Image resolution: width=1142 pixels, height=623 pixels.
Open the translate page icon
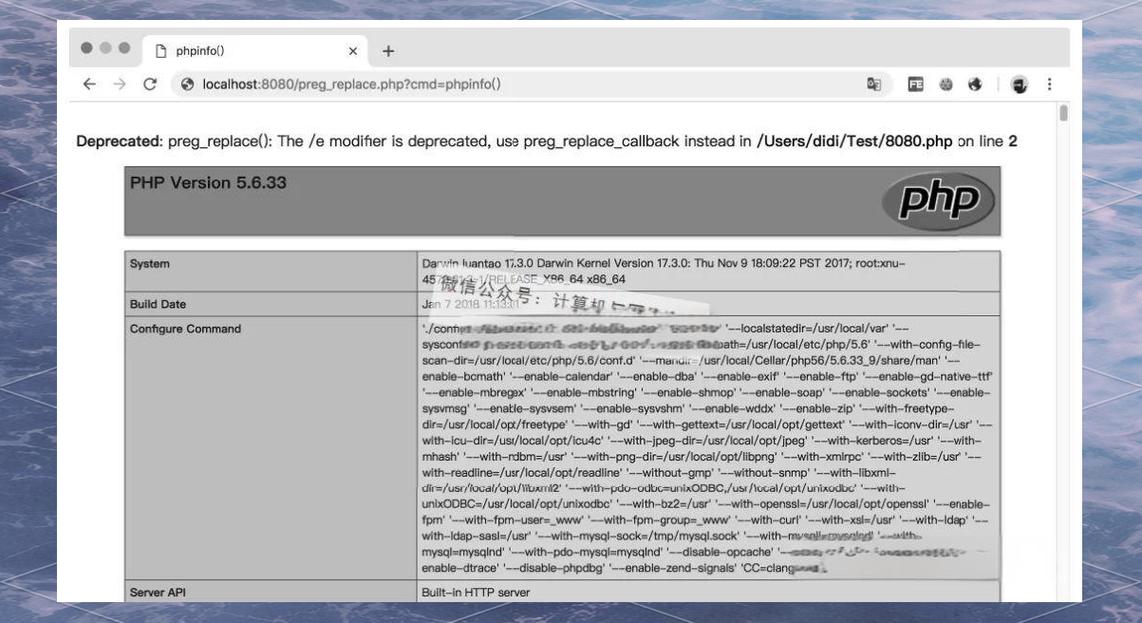(x=874, y=85)
